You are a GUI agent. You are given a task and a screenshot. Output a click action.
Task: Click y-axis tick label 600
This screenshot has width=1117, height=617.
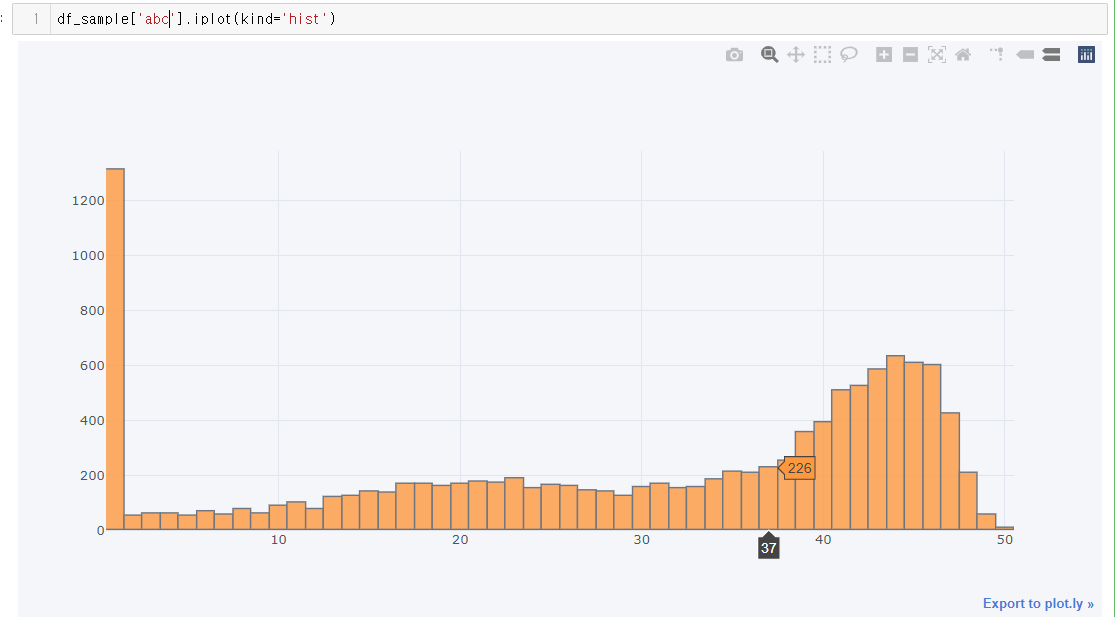(x=92, y=365)
